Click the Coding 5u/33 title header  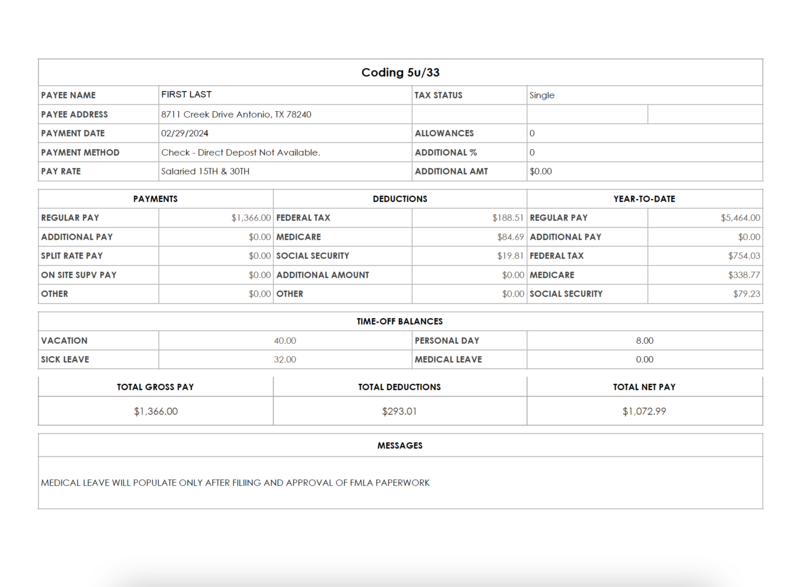pyautogui.click(x=400, y=72)
